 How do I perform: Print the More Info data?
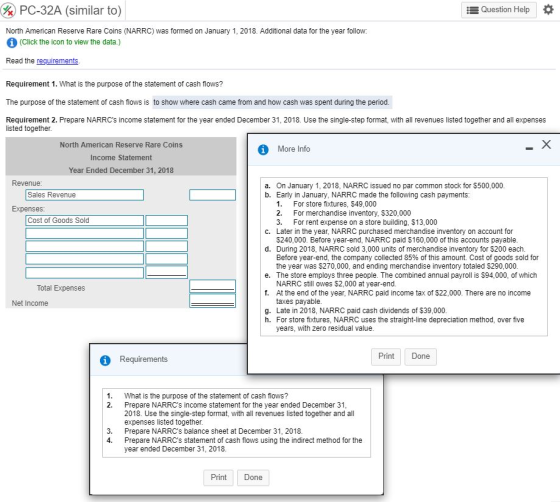[x=386, y=356]
